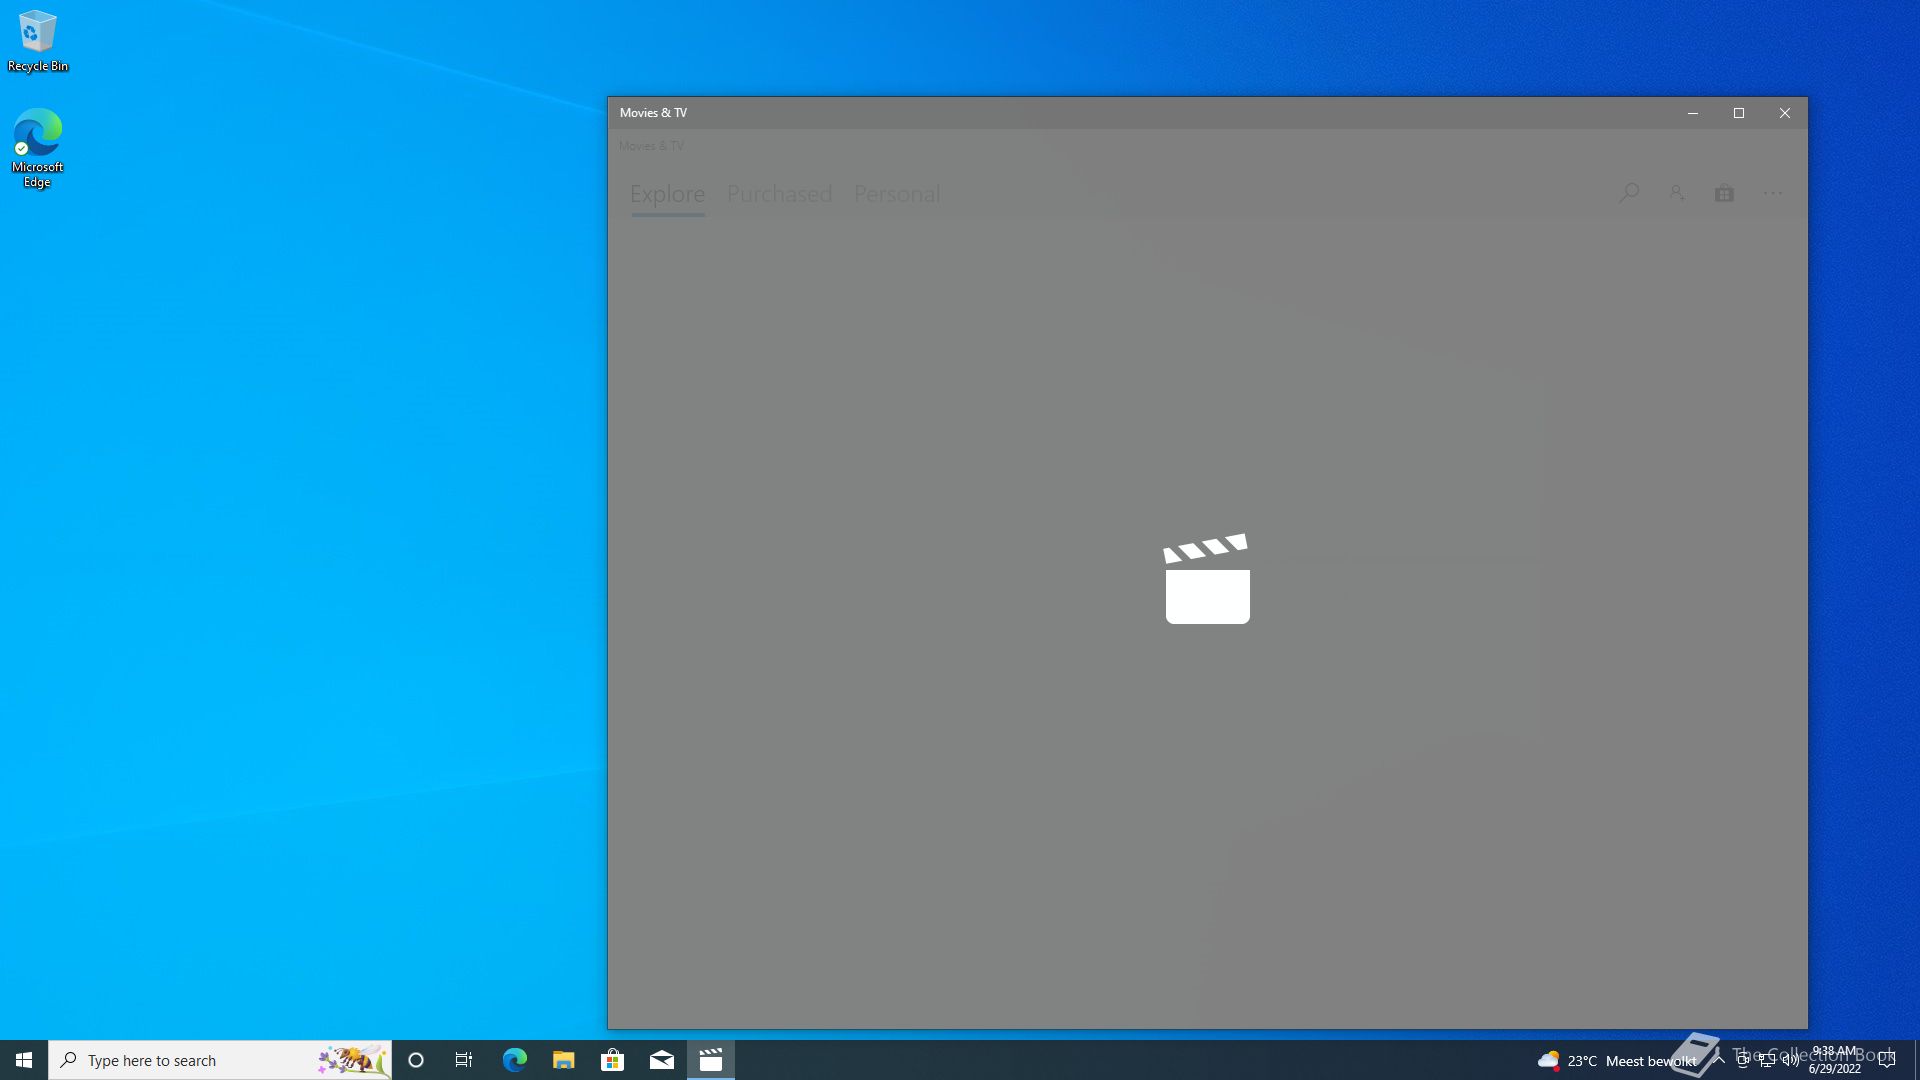Screen dimensions: 1920x1080
Task: Activate Cortana on the taskbar
Action: [416, 1060]
